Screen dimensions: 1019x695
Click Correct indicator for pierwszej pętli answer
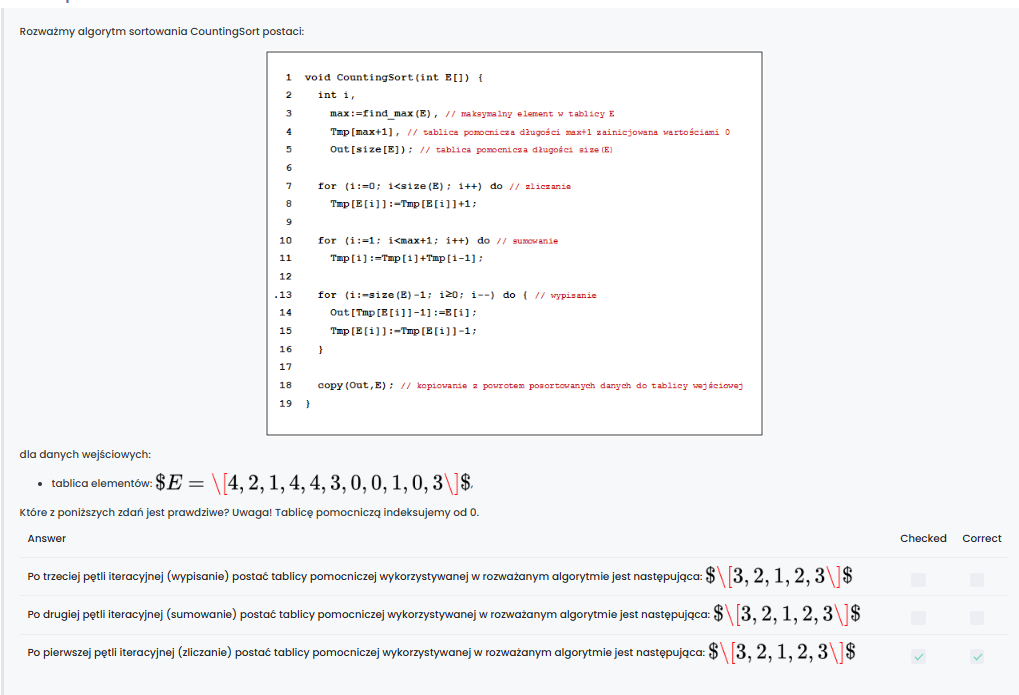pyautogui.click(x=977, y=656)
